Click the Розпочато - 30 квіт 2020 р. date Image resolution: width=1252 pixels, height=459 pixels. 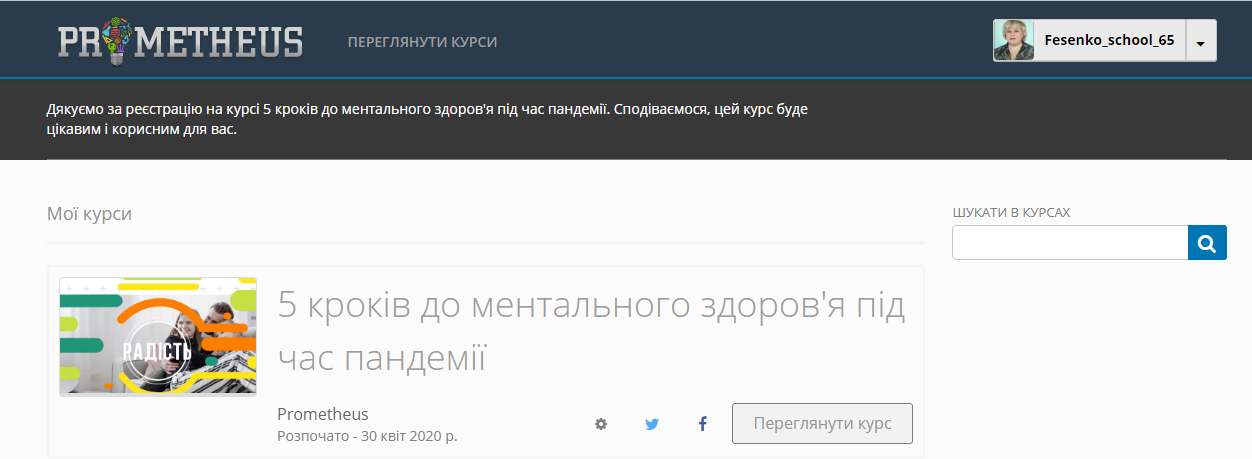pos(367,436)
